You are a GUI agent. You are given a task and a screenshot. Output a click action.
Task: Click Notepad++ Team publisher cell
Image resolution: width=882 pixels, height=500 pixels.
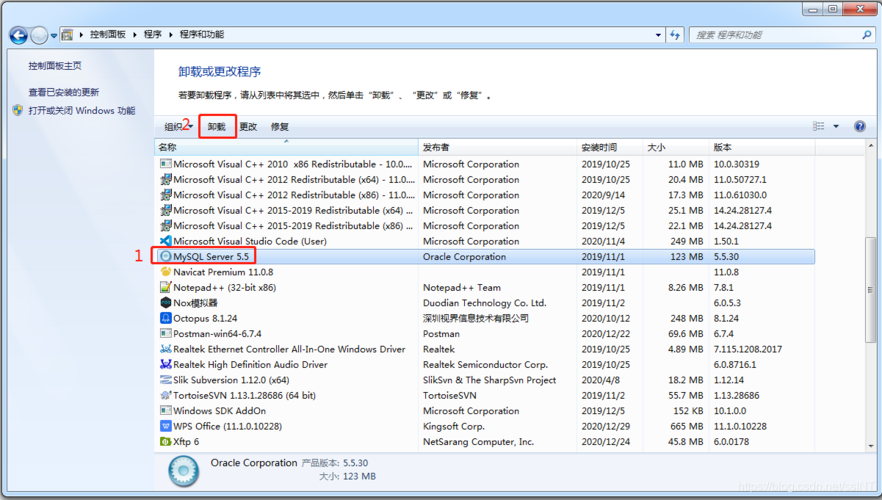pos(461,287)
